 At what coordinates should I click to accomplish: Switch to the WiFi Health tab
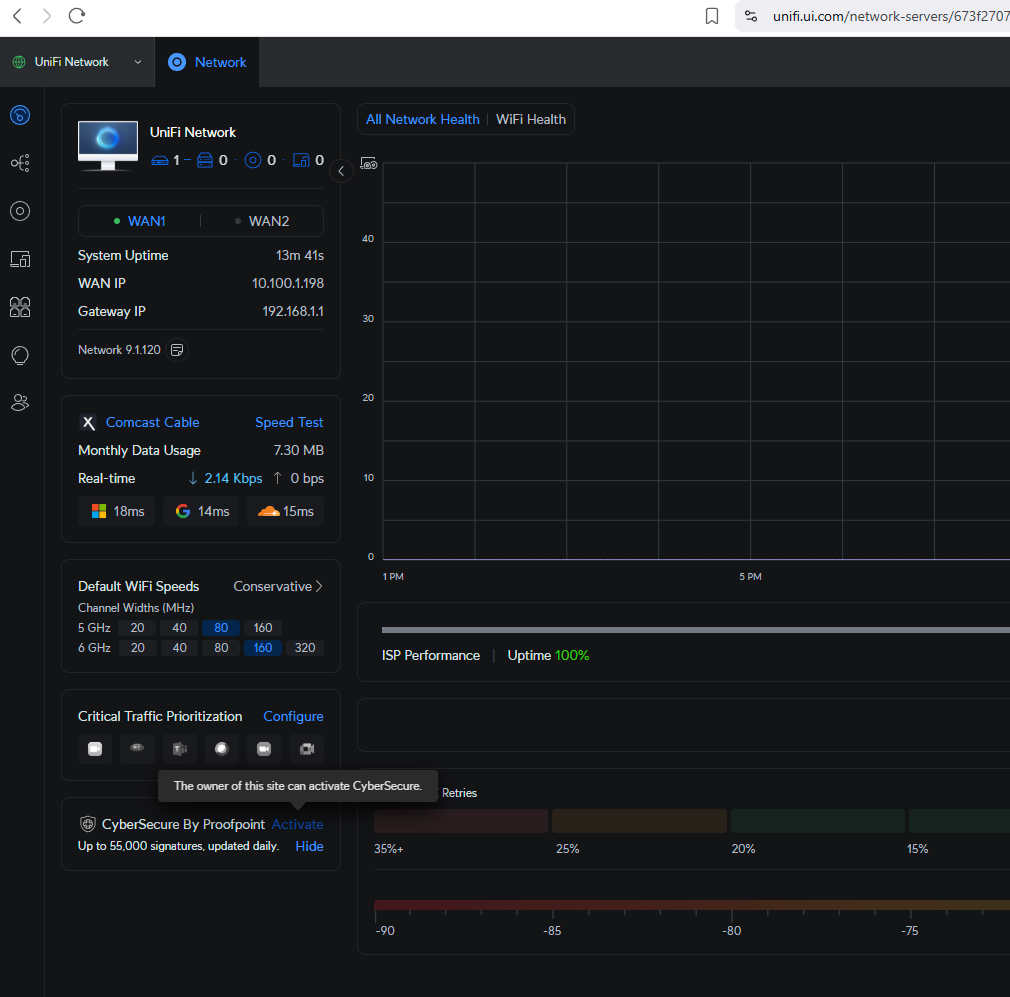coord(531,119)
